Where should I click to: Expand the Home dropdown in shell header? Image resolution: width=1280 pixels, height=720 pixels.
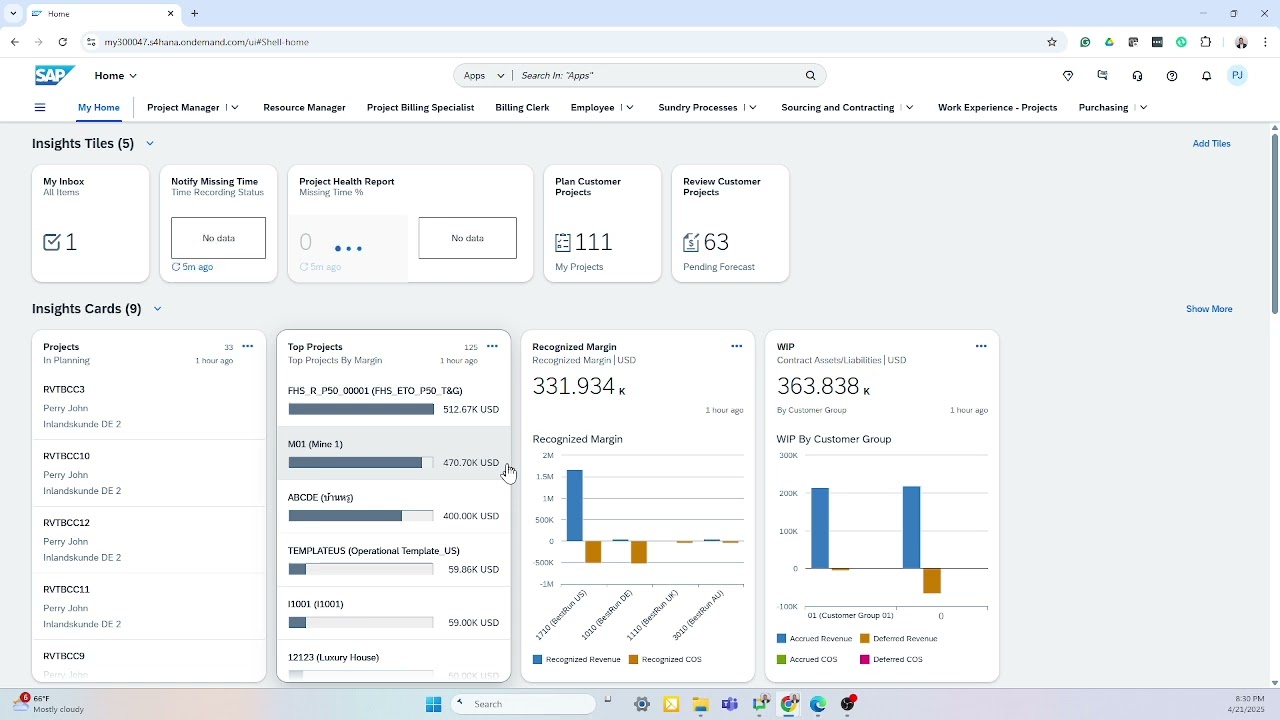[x=116, y=76]
